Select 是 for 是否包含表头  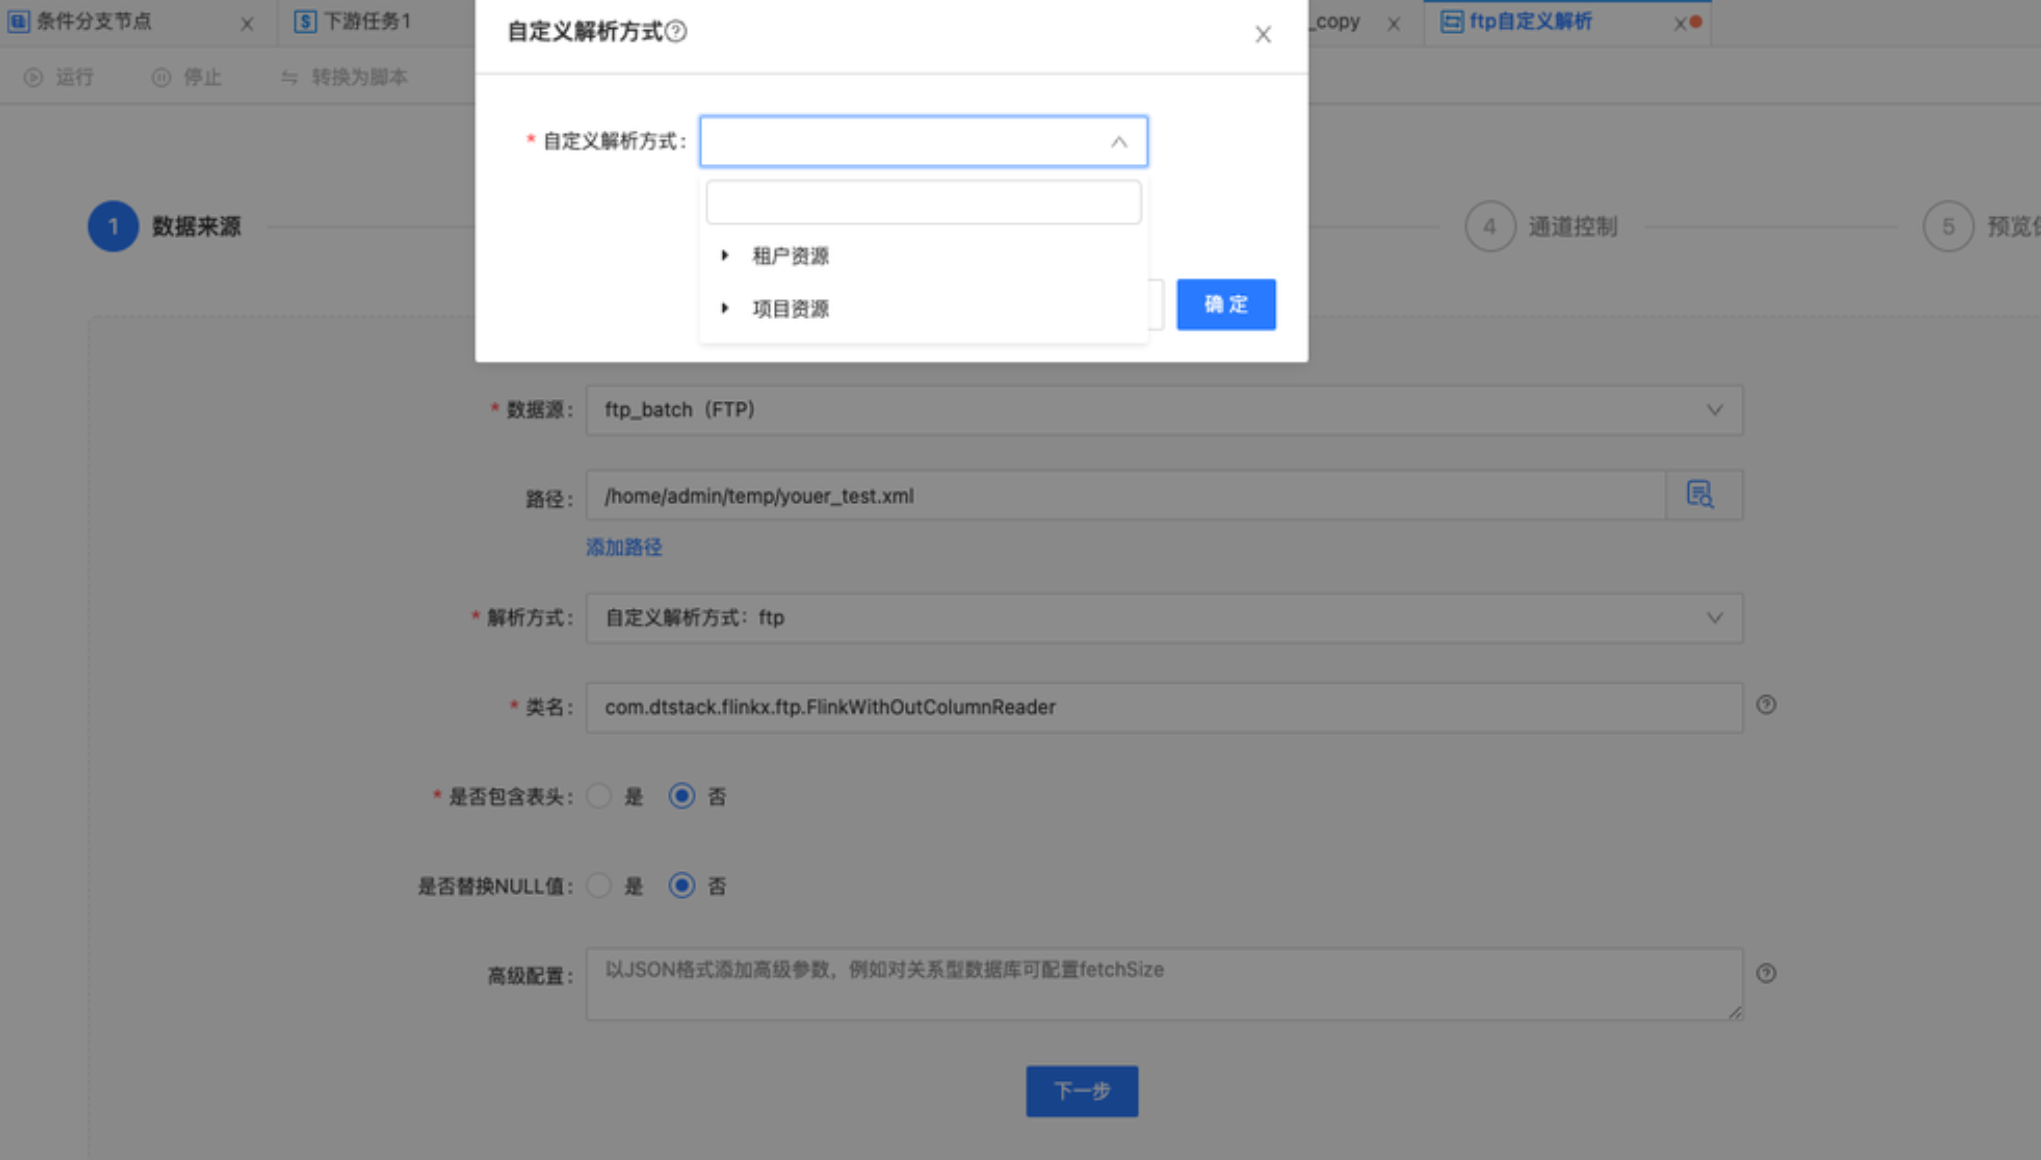599,796
